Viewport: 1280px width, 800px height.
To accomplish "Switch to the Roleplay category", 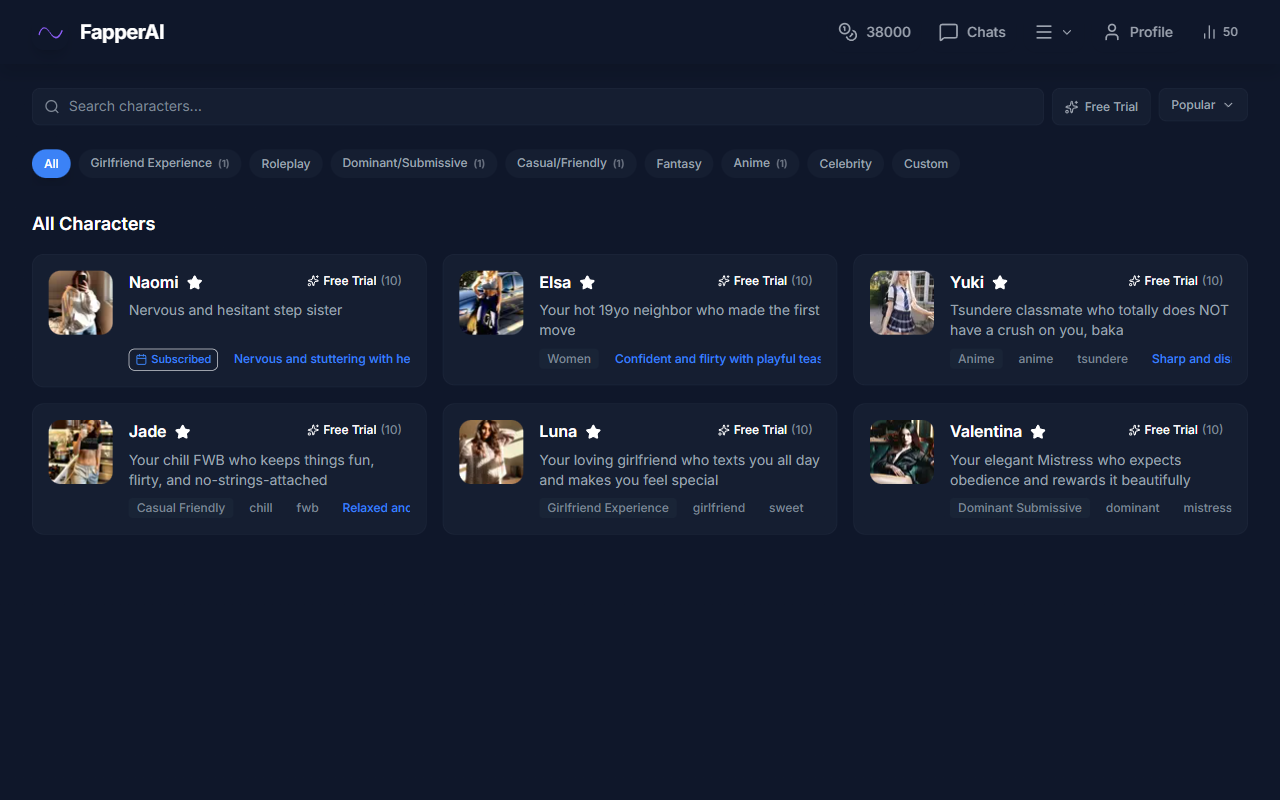I will [x=285, y=163].
